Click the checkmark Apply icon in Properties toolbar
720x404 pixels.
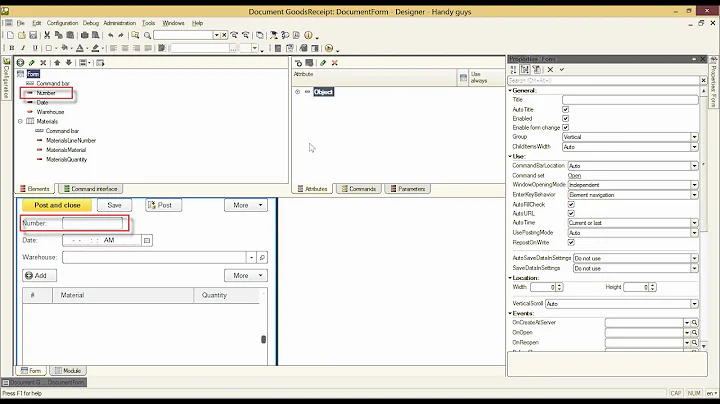[x=562, y=69]
